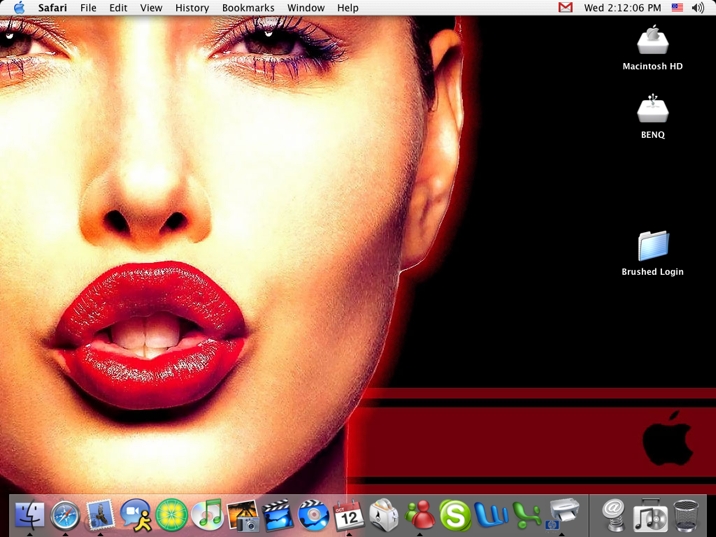Open the Trash in dock

pos(686,515)
